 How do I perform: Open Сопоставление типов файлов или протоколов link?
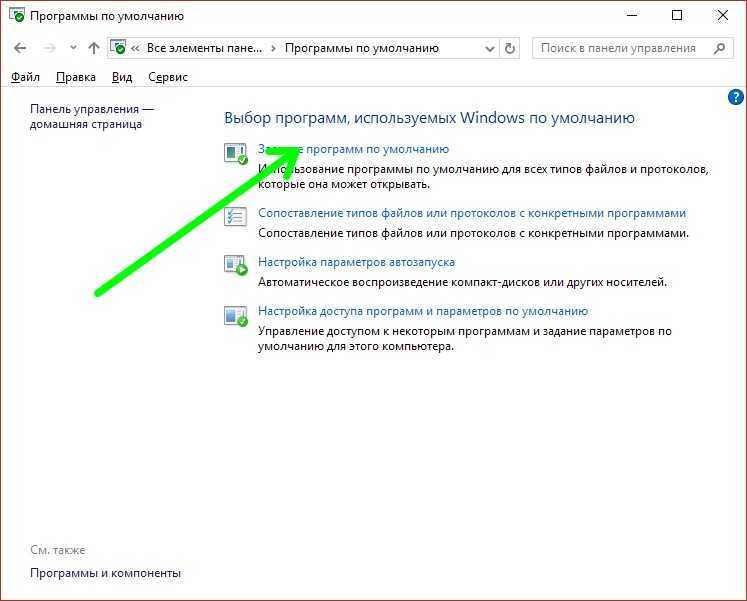[472, 213]
